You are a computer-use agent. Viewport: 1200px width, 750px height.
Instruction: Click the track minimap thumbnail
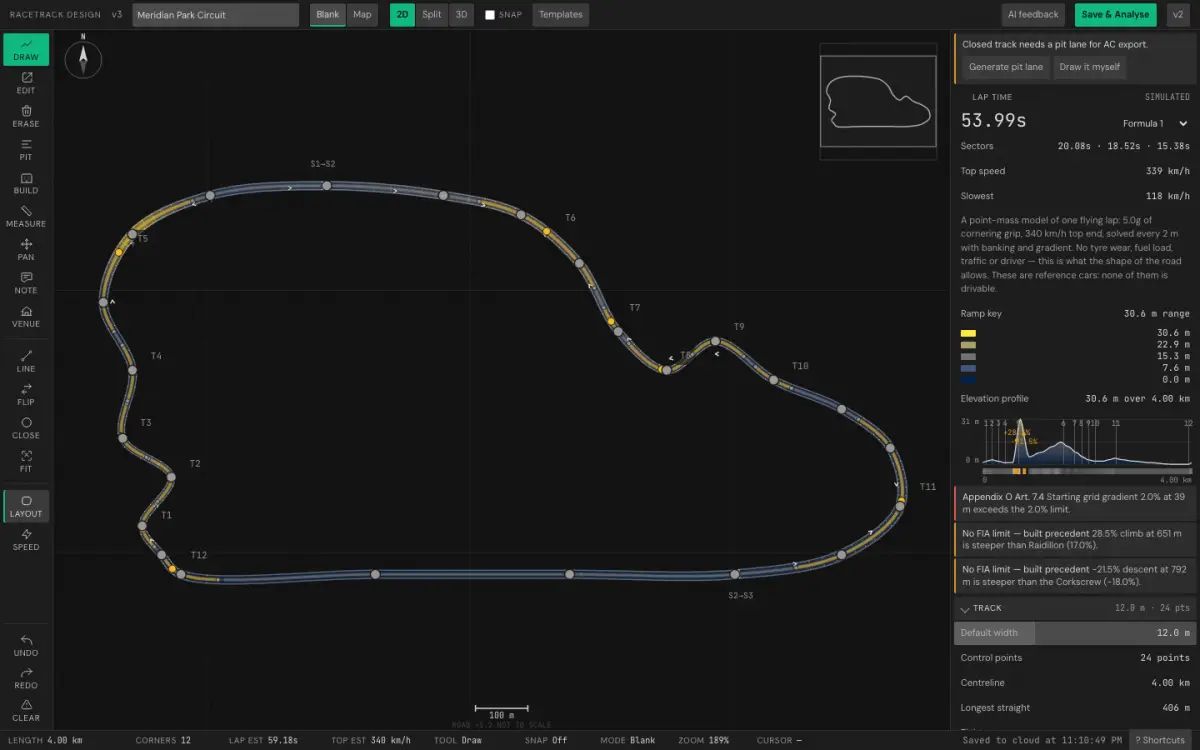(x=878, y=100)
